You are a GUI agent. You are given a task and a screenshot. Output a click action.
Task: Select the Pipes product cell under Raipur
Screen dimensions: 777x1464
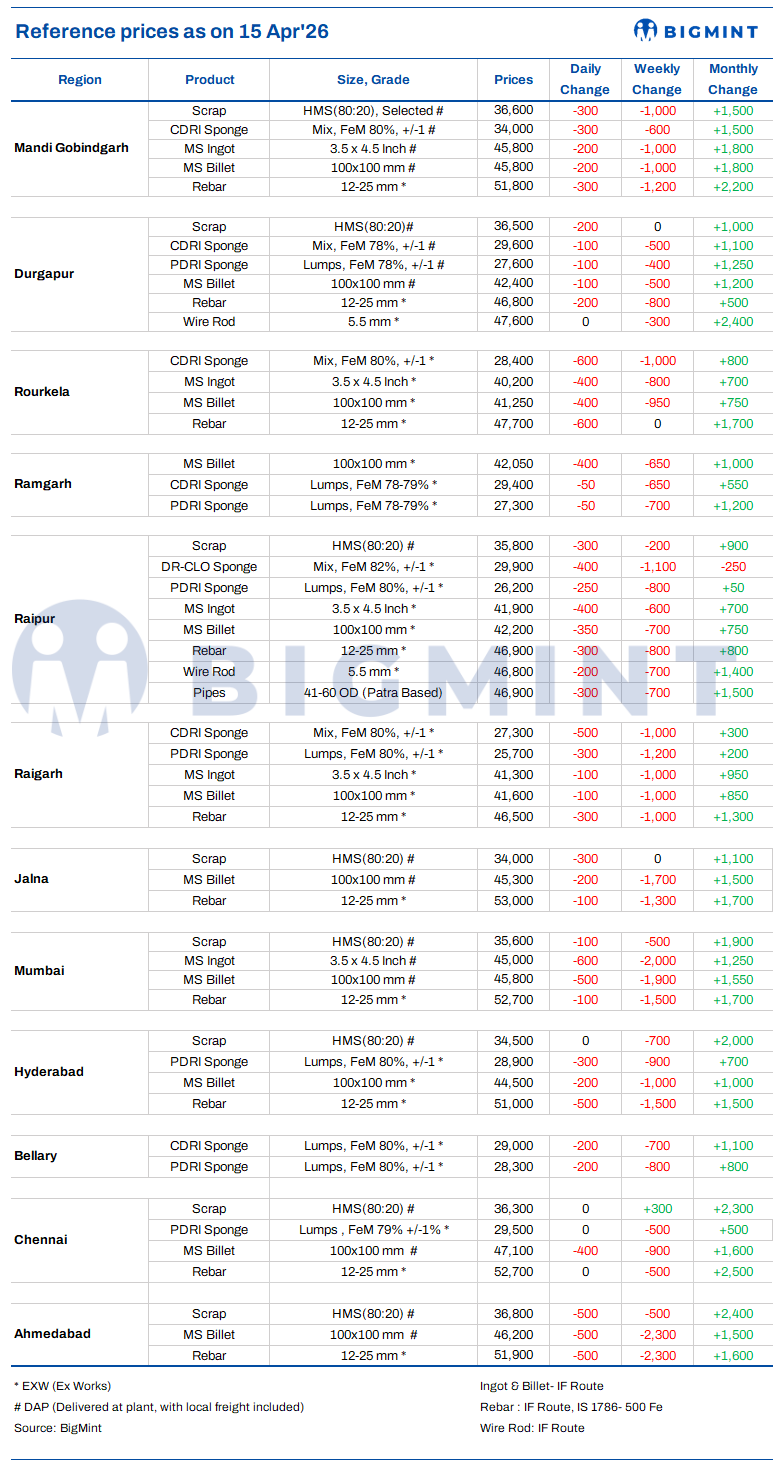click(209, 693)
